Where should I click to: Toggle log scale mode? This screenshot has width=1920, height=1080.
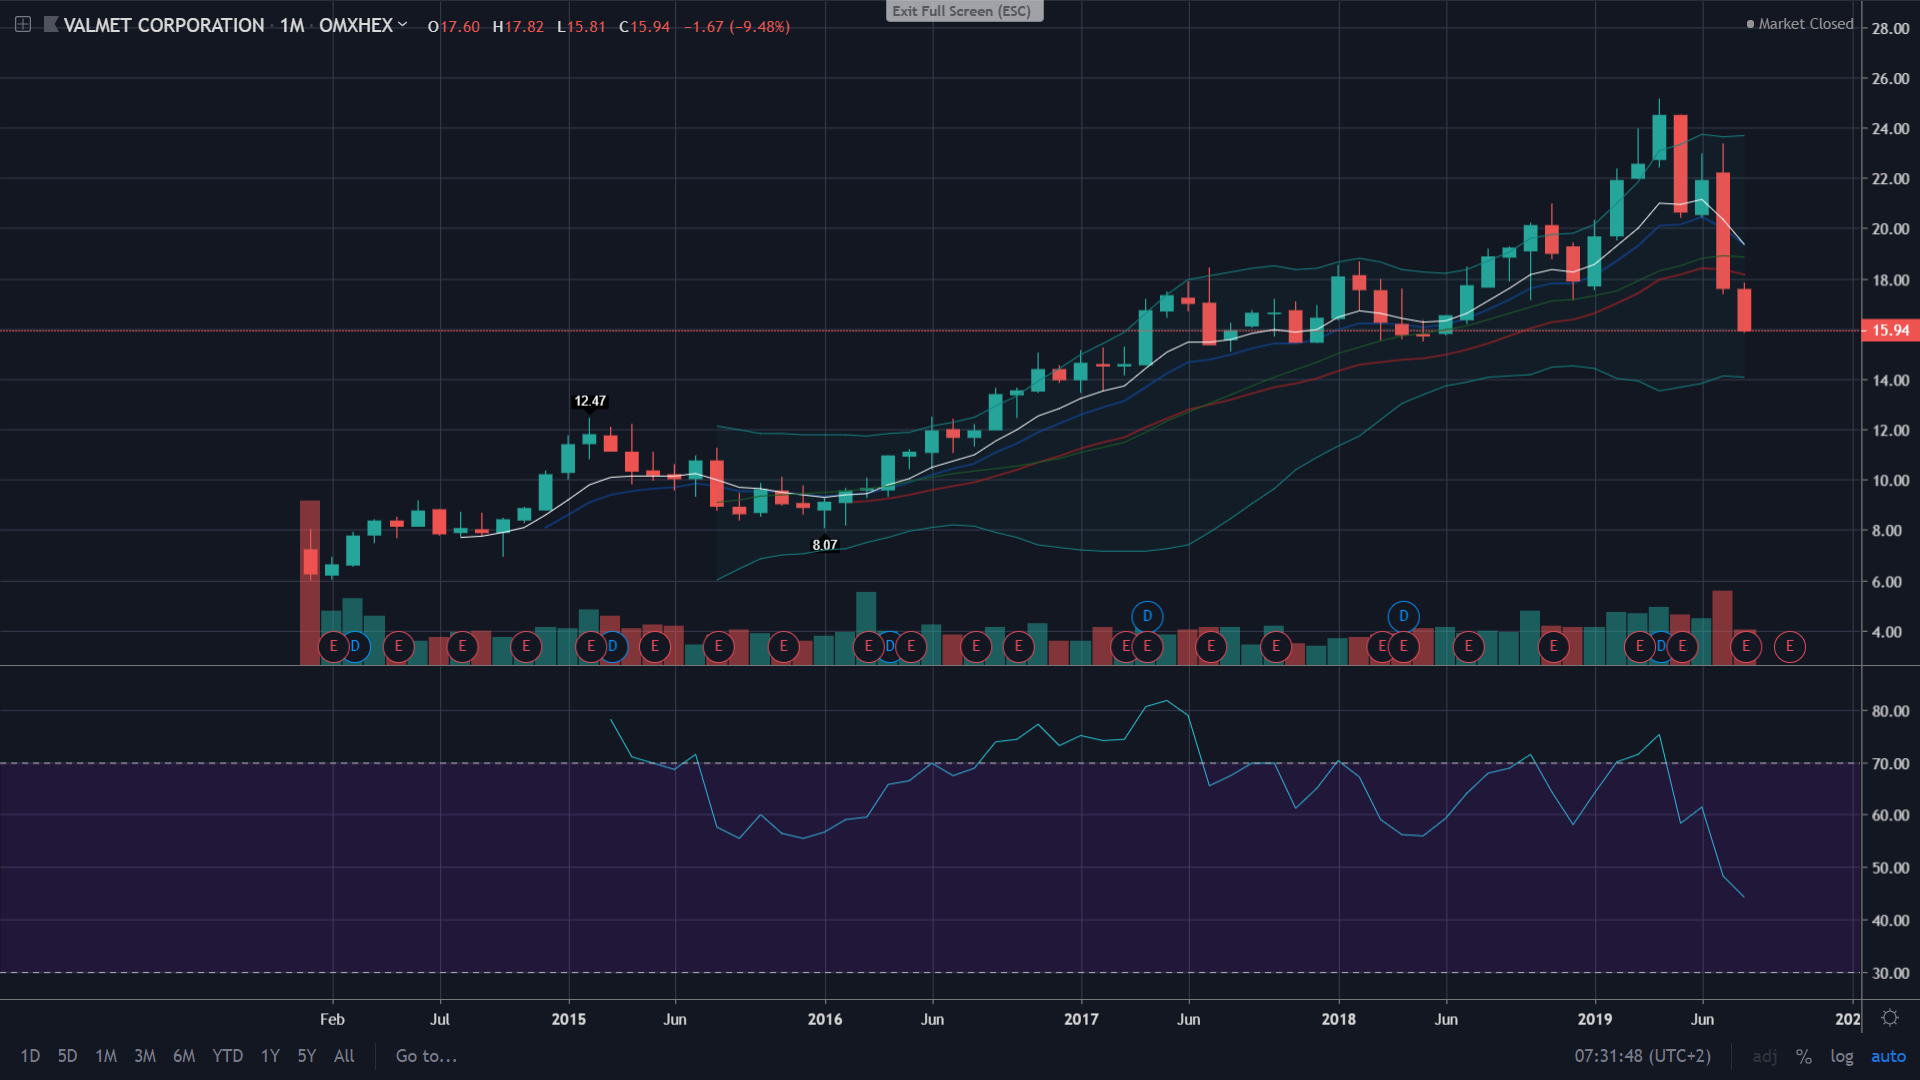(x=1841, y=1056)
